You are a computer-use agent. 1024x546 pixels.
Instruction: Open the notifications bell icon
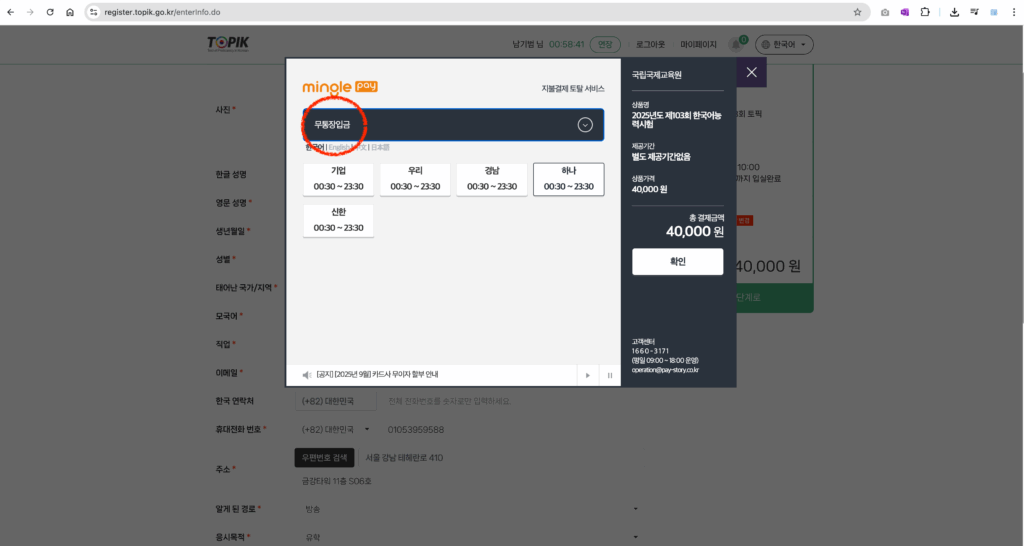736,44
